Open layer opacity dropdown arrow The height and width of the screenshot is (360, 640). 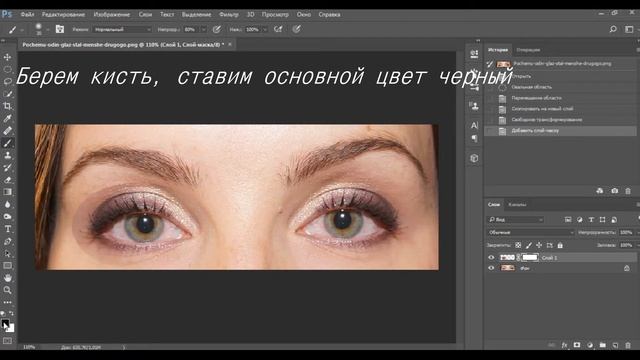point(638,232)
